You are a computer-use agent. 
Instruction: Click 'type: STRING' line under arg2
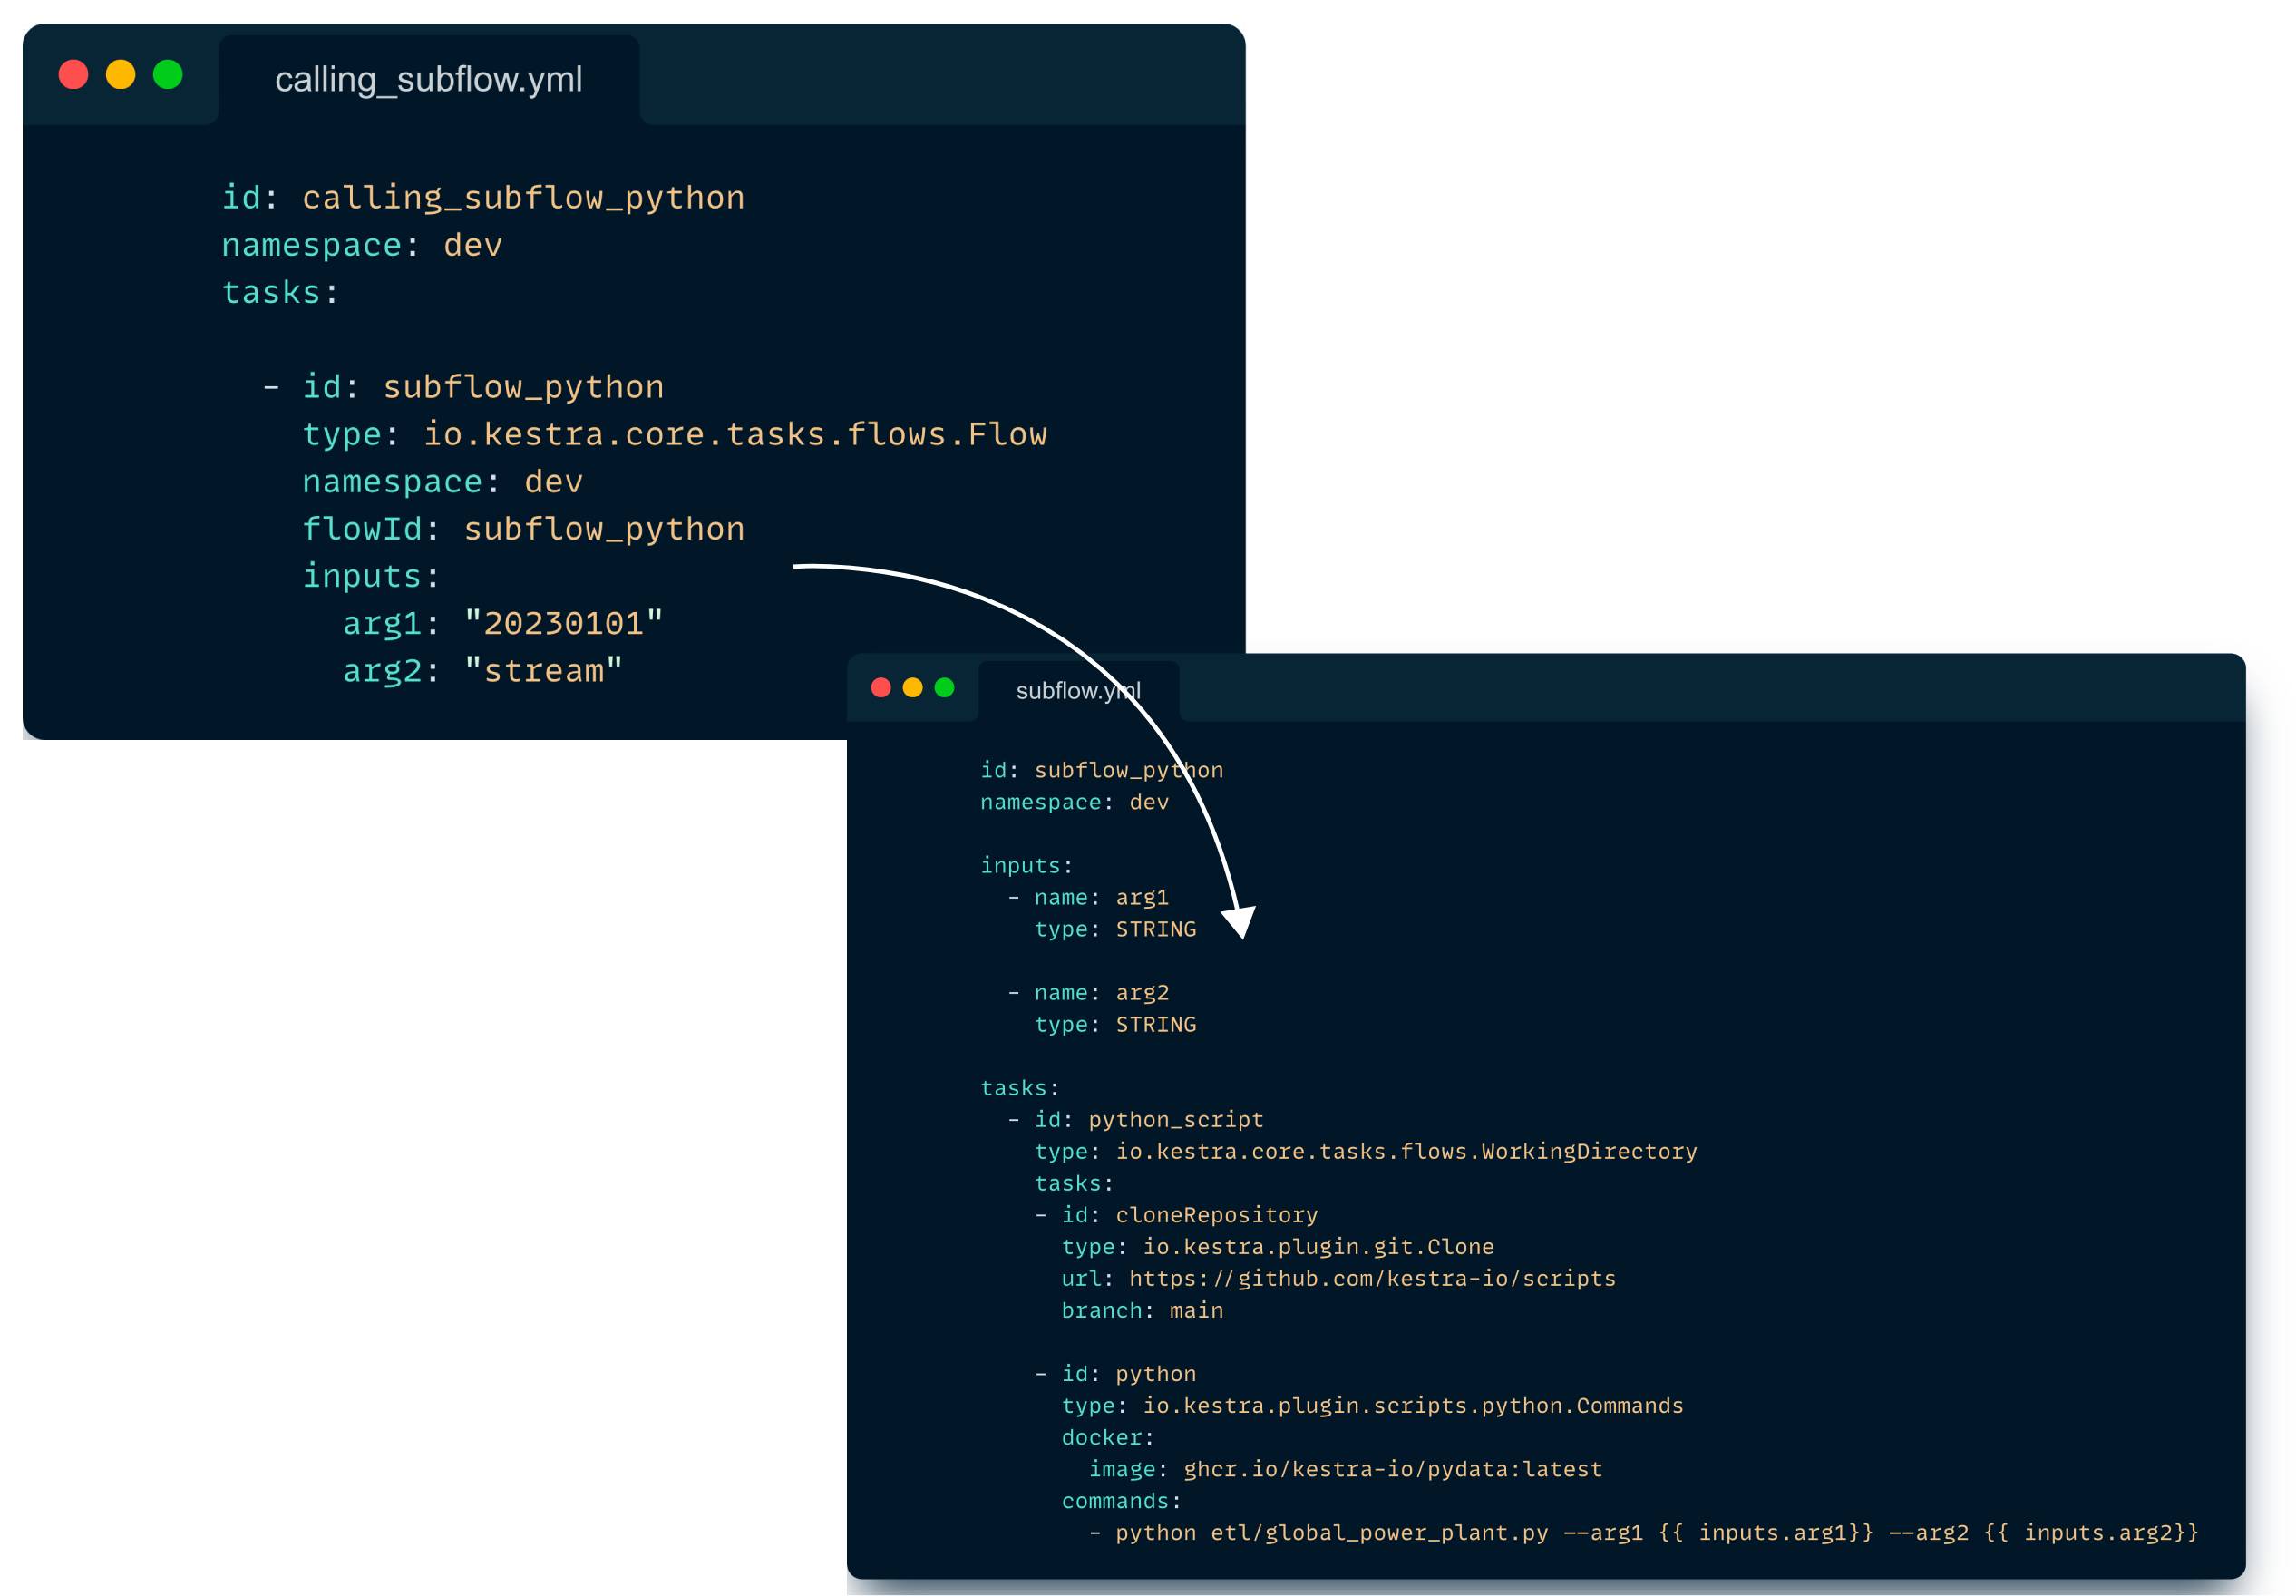1116,1025
